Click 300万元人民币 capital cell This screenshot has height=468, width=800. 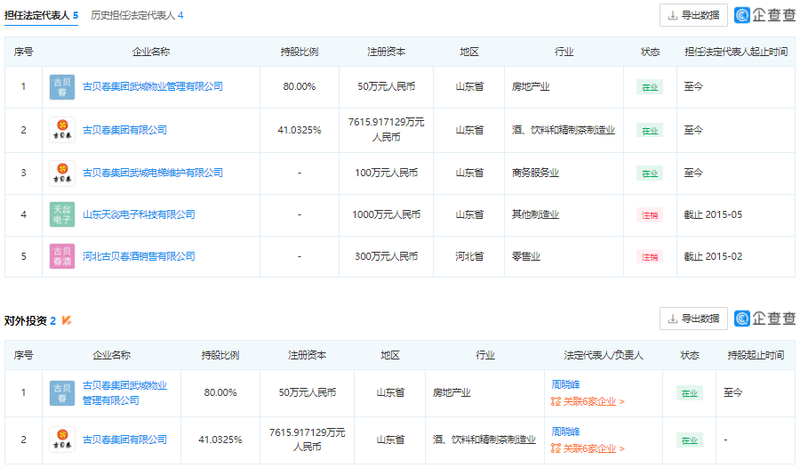[x=386, y=257]
